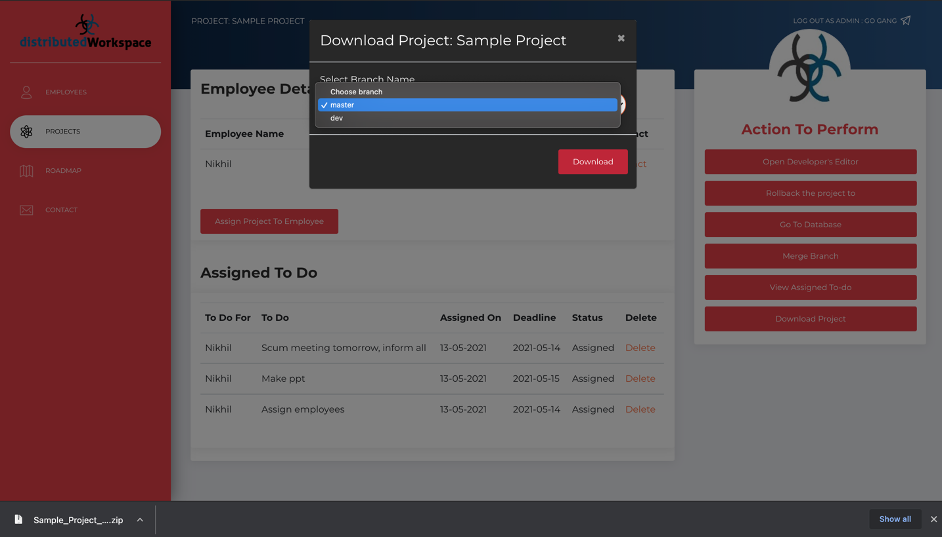The height and width of the screenshot is (537, 943).
Task: Click the paper plane icon beside logout
Action: pyautogui.click(x=906, y=20)
